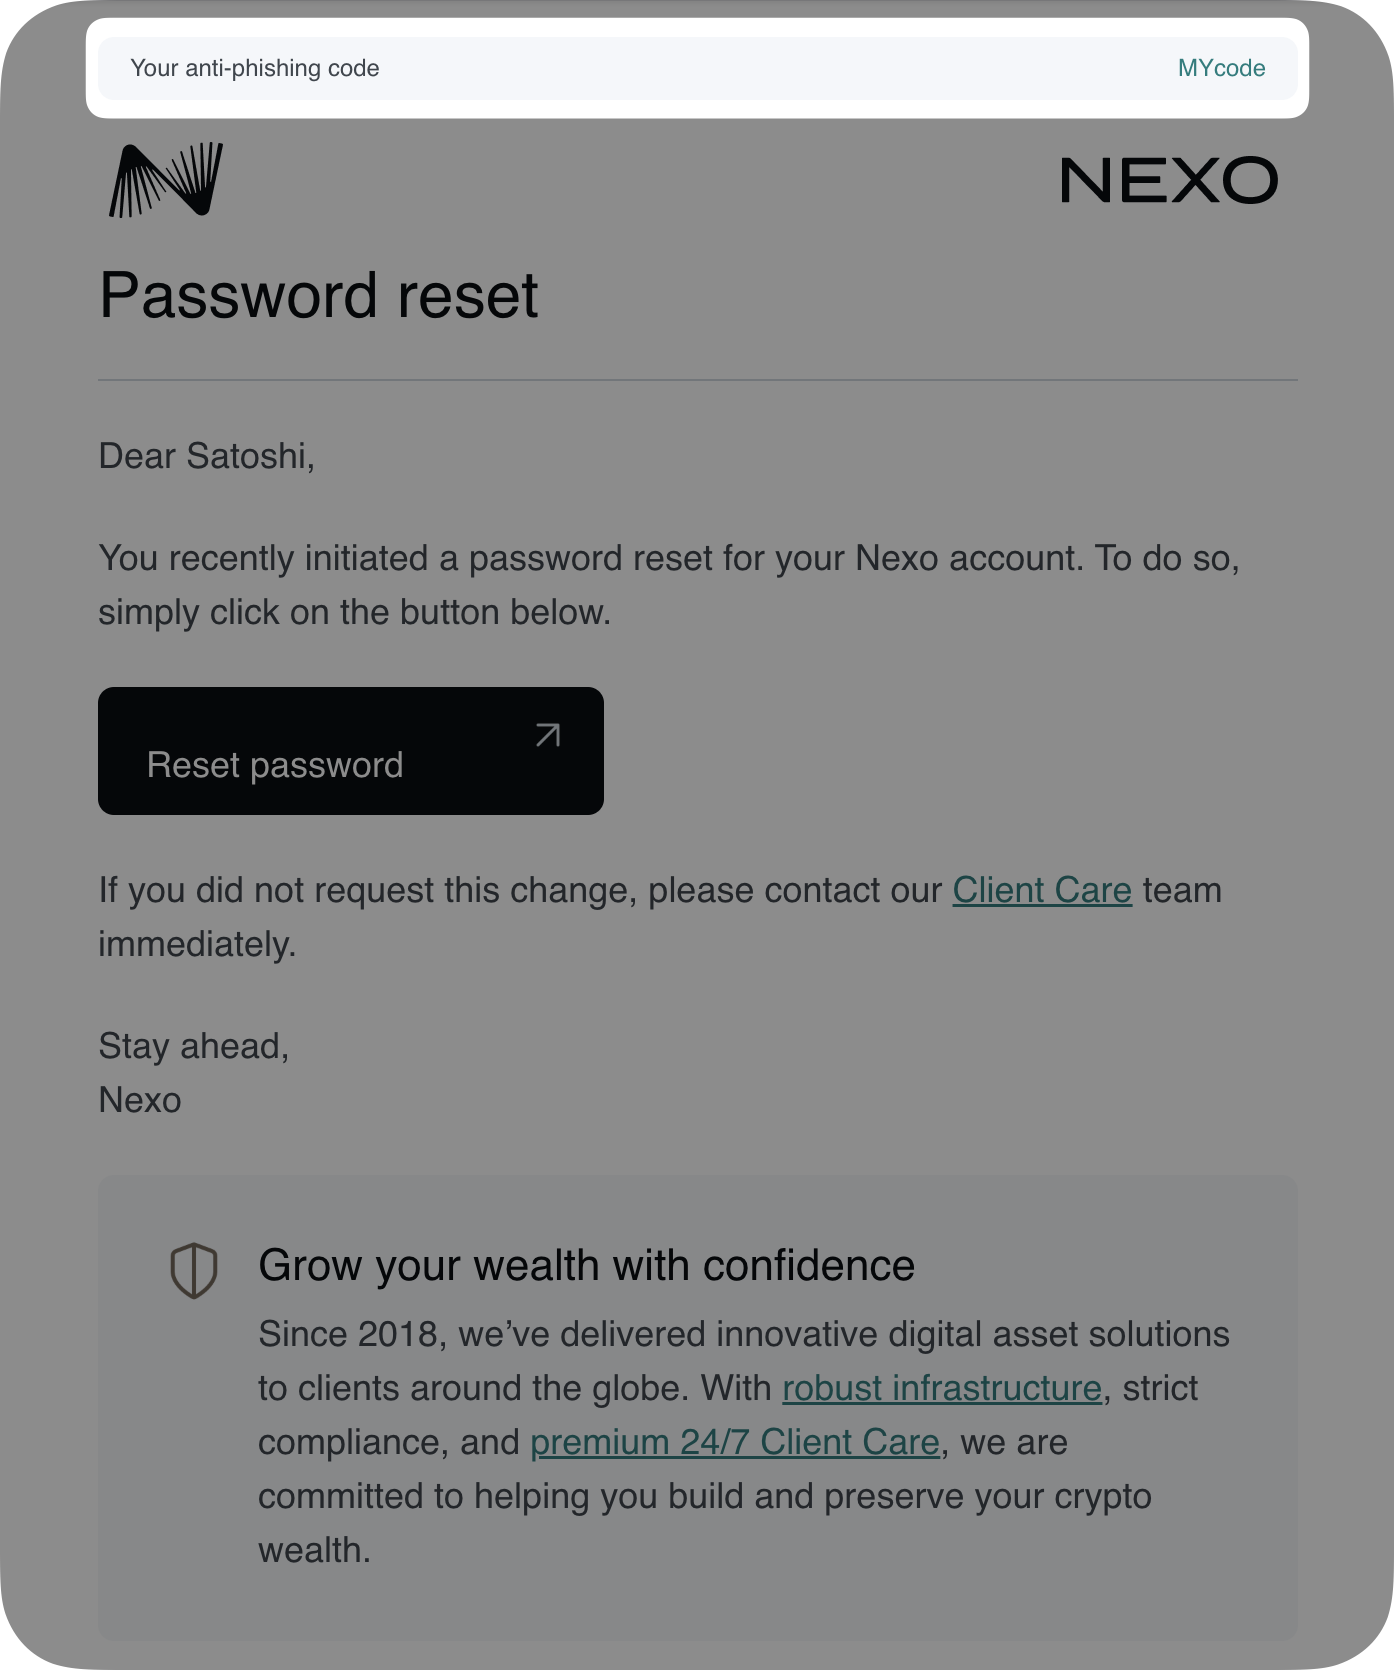Viewport: 1394px width, 1670px height.
Task: Click the "Your anti-phishing code" label
Action: point(255,68)
